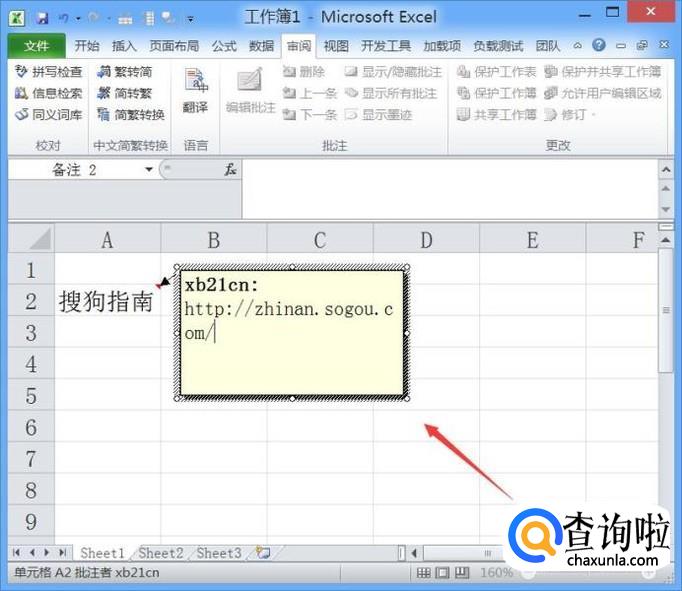Open the Undo history dropdown arrow
Screen dimensions: 682x591
tap(79, 19)
